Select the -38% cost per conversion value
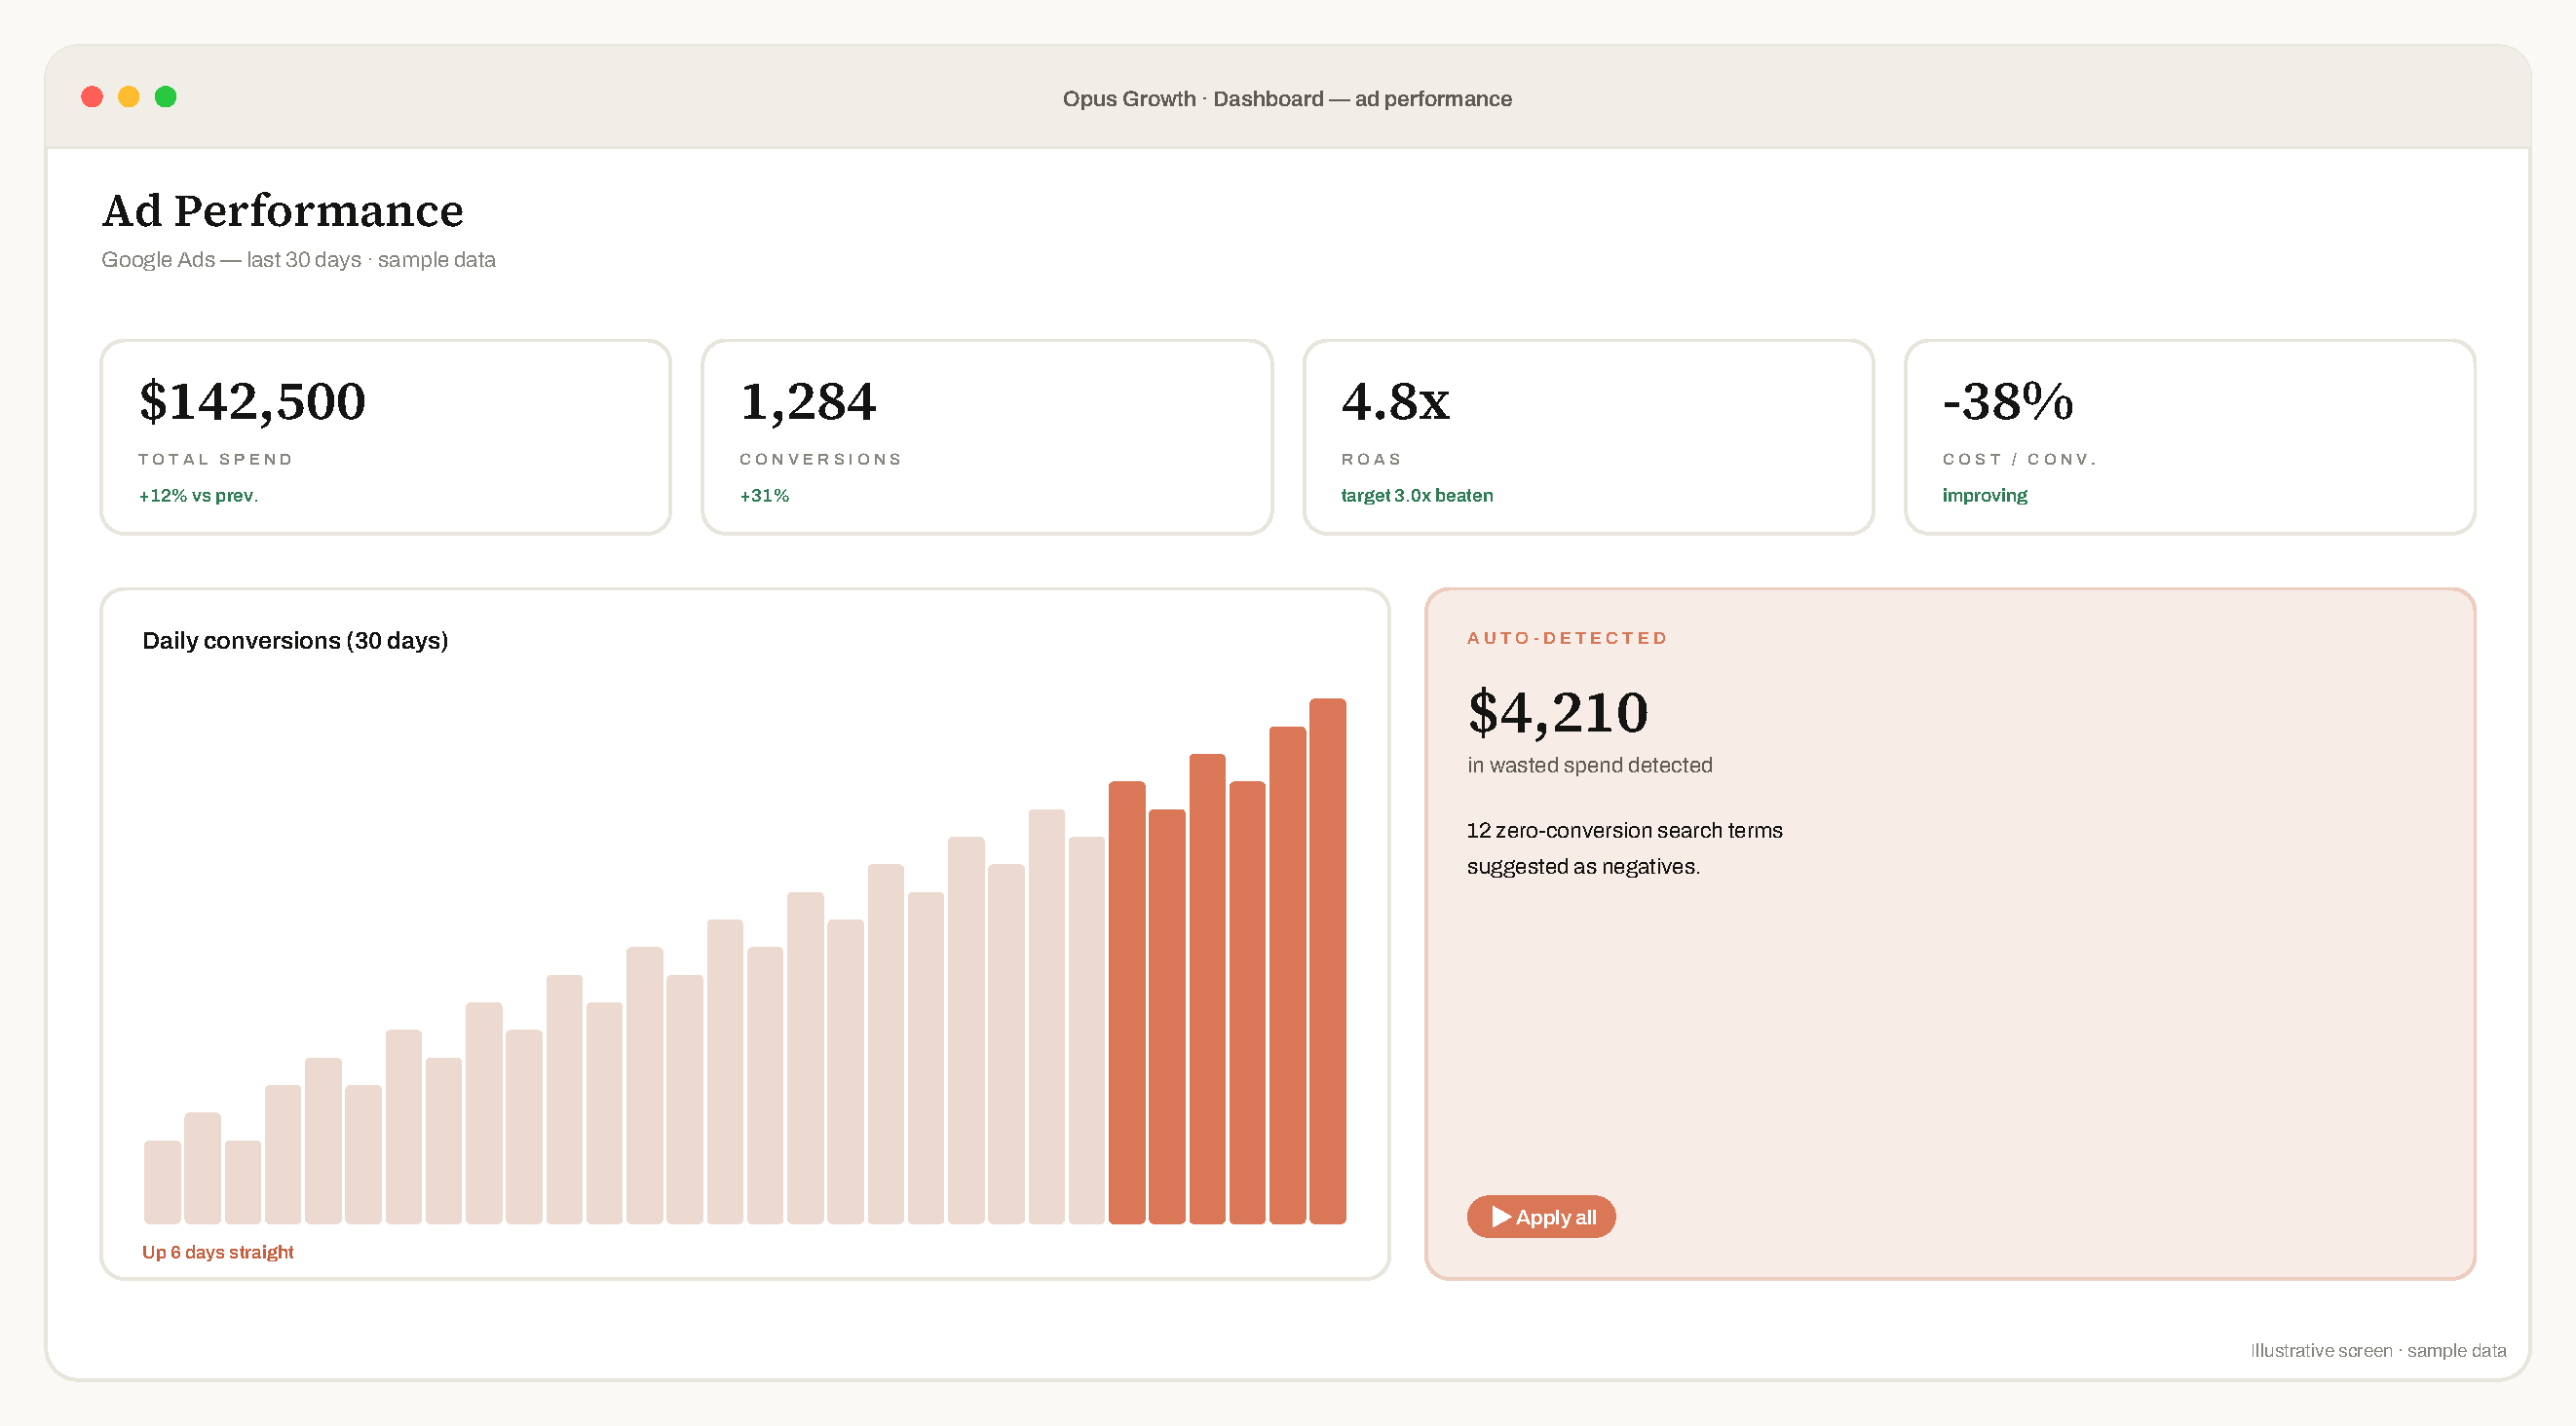This screenshot has height=1426, width=2576. click(2008, 402)
